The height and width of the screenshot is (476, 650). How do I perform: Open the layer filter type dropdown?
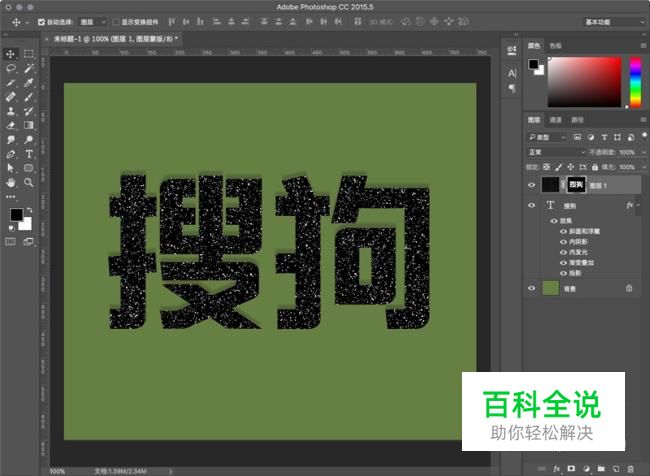pos(547,137)
